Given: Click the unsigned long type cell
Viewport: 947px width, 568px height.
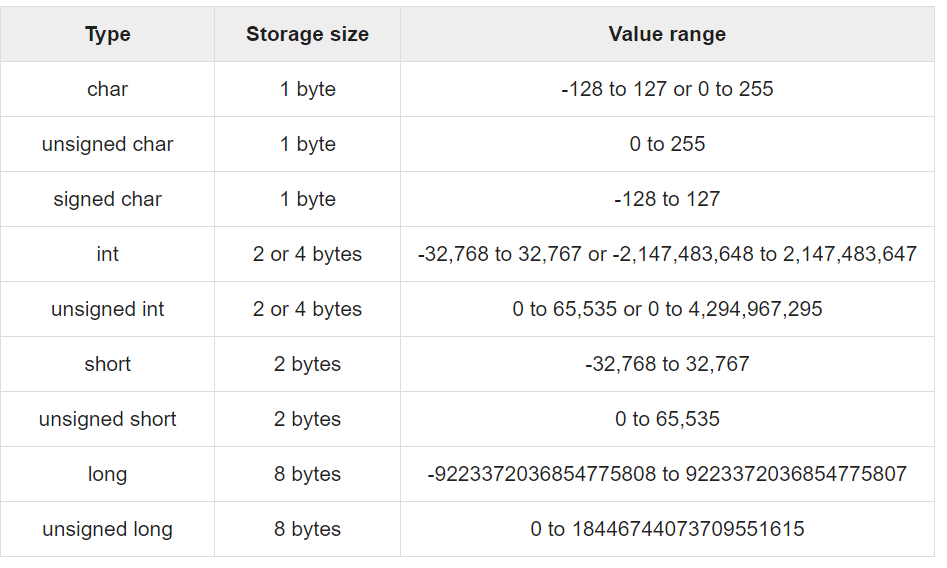Looking at the screenshot, I should [108, 529].
